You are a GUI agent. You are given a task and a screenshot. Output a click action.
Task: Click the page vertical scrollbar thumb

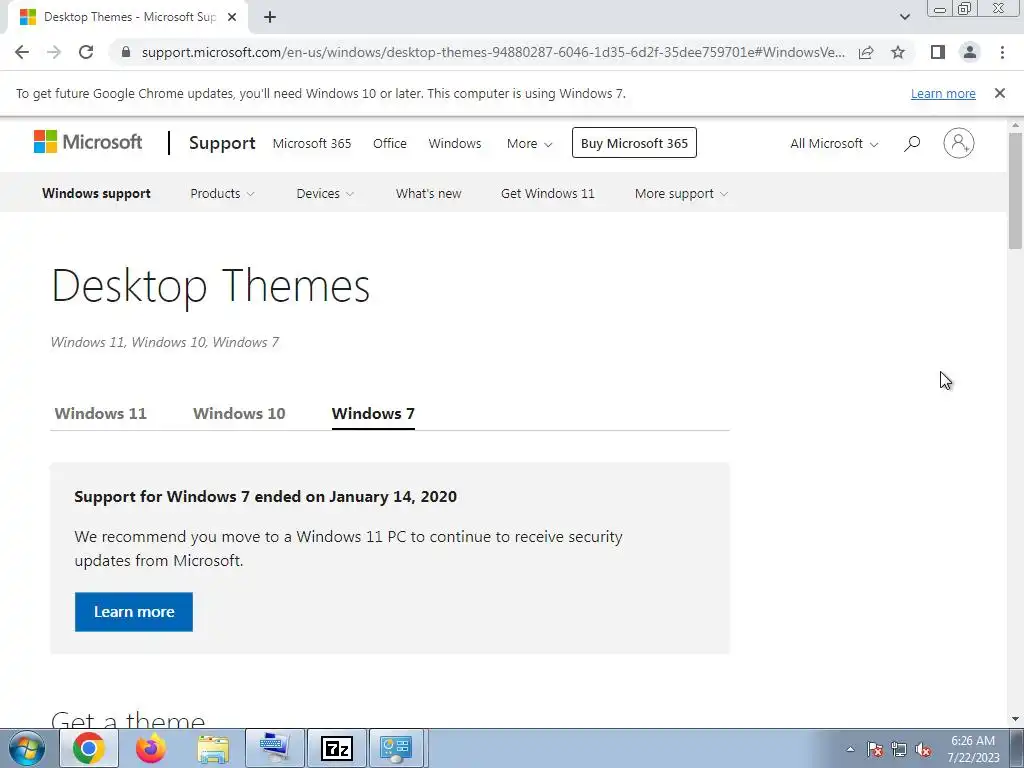pyautogui.click(x=1015, y=191)
